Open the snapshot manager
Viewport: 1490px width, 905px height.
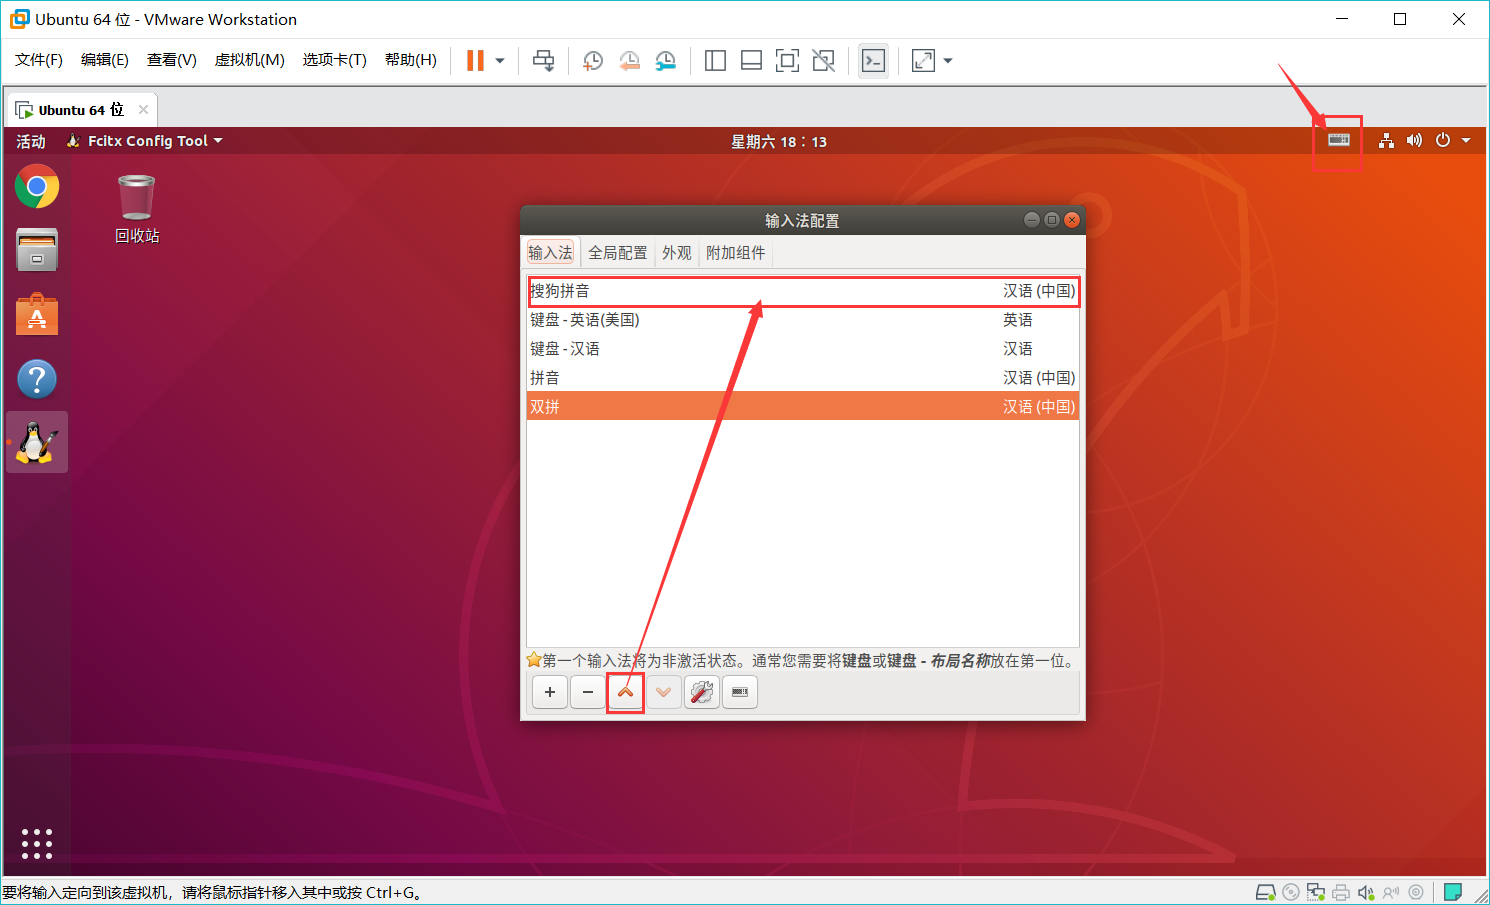[x=665, y=61]
